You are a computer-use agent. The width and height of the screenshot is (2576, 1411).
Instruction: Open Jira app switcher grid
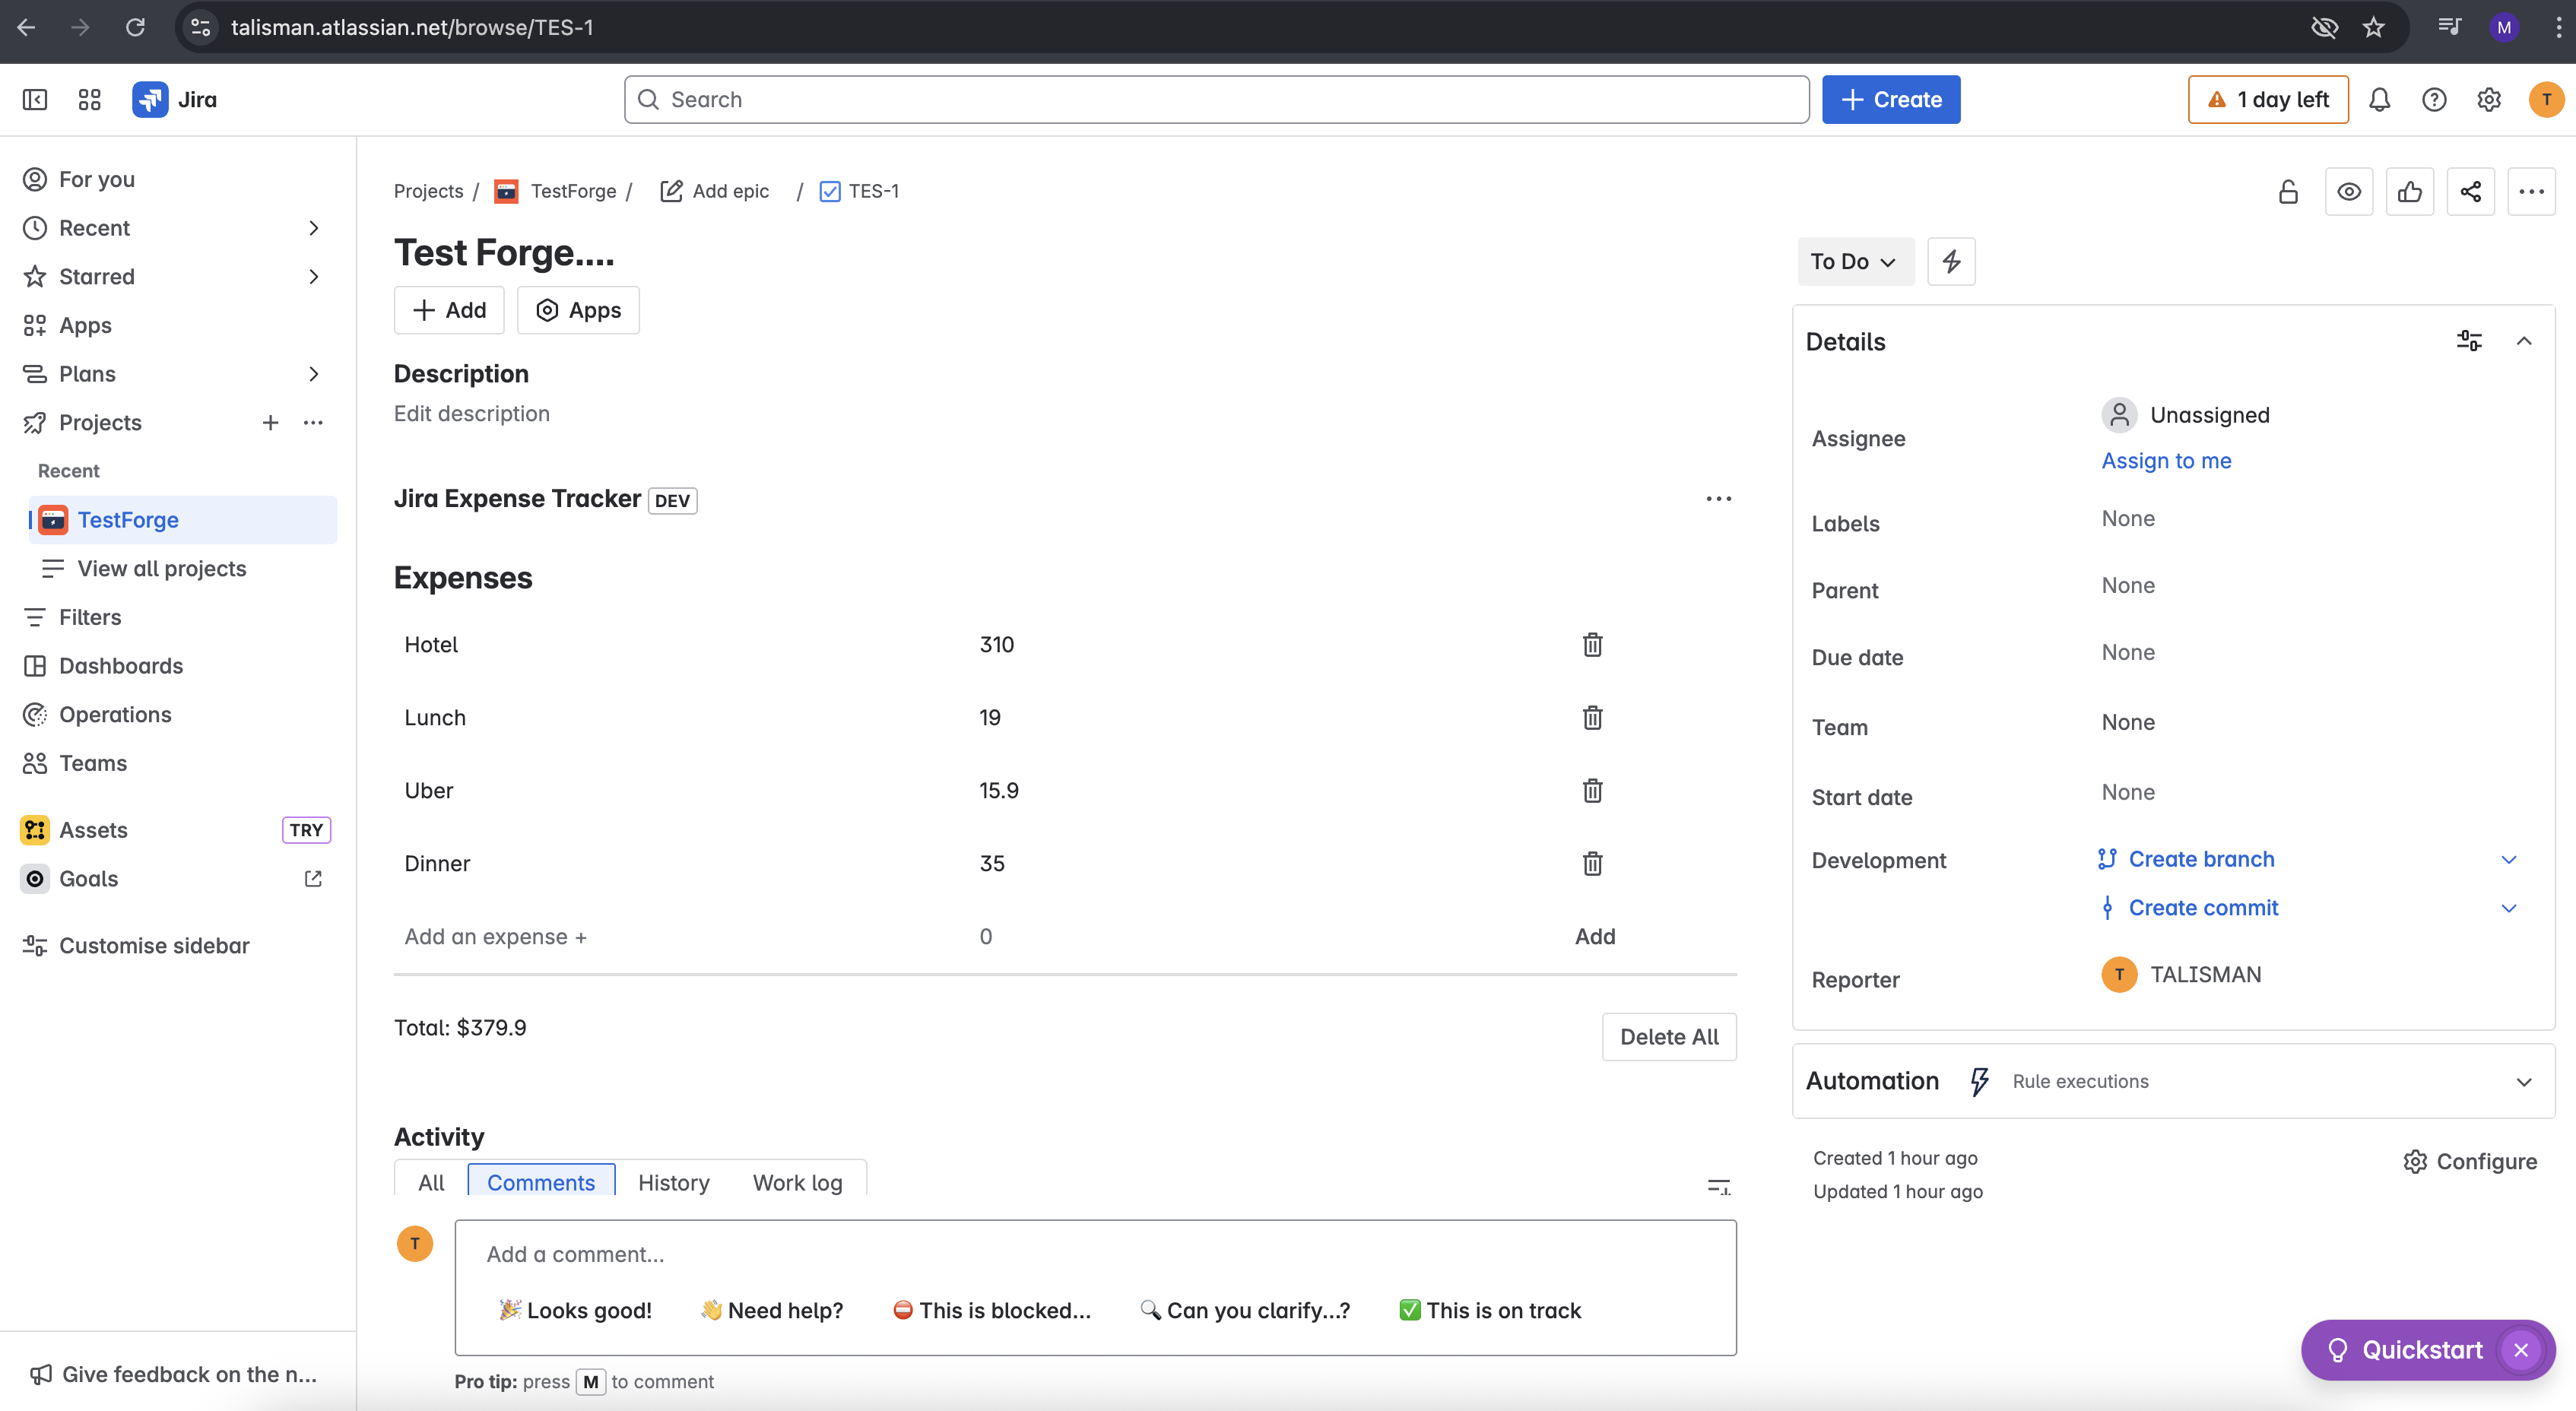[x=89, y=100]
